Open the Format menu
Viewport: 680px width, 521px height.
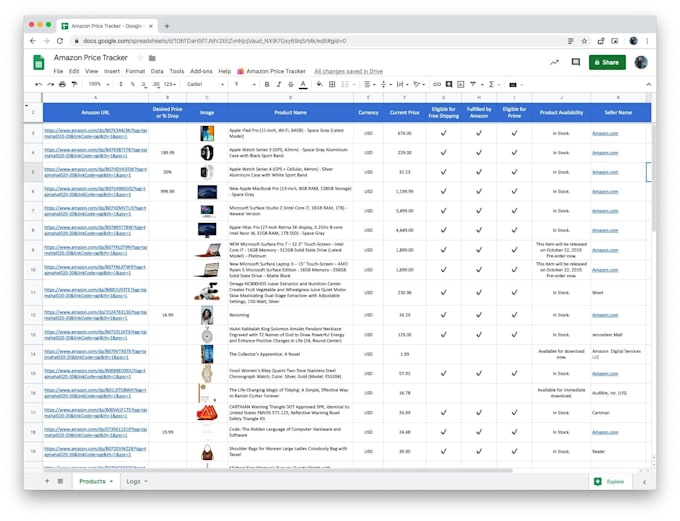[x=135, y=71]
